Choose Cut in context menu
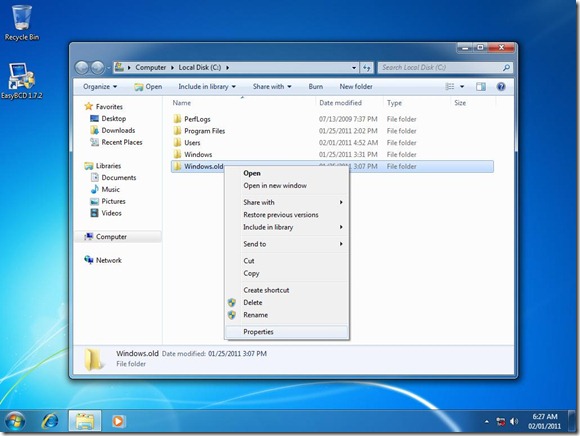Screen dimensions: 580x436 [249, 261]
